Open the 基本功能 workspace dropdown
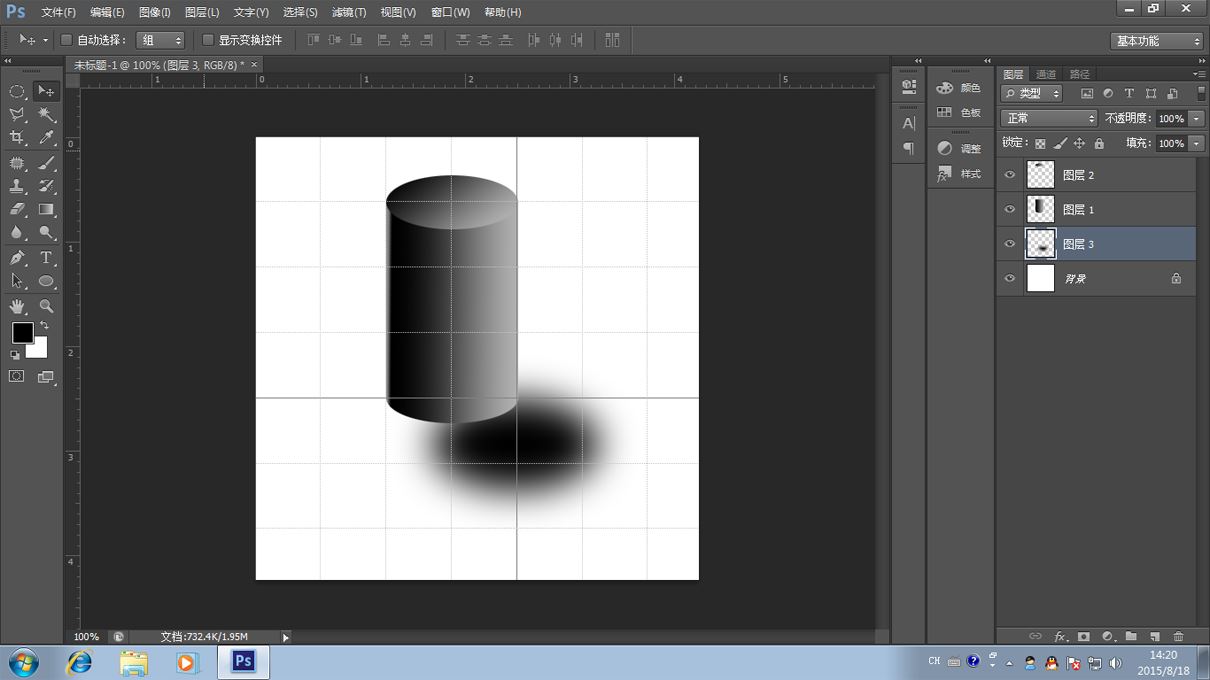 coord(1157,41)
